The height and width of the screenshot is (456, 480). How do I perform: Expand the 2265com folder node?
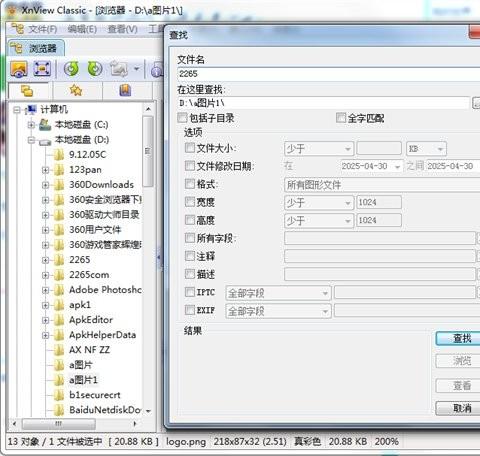pos(46,275)
